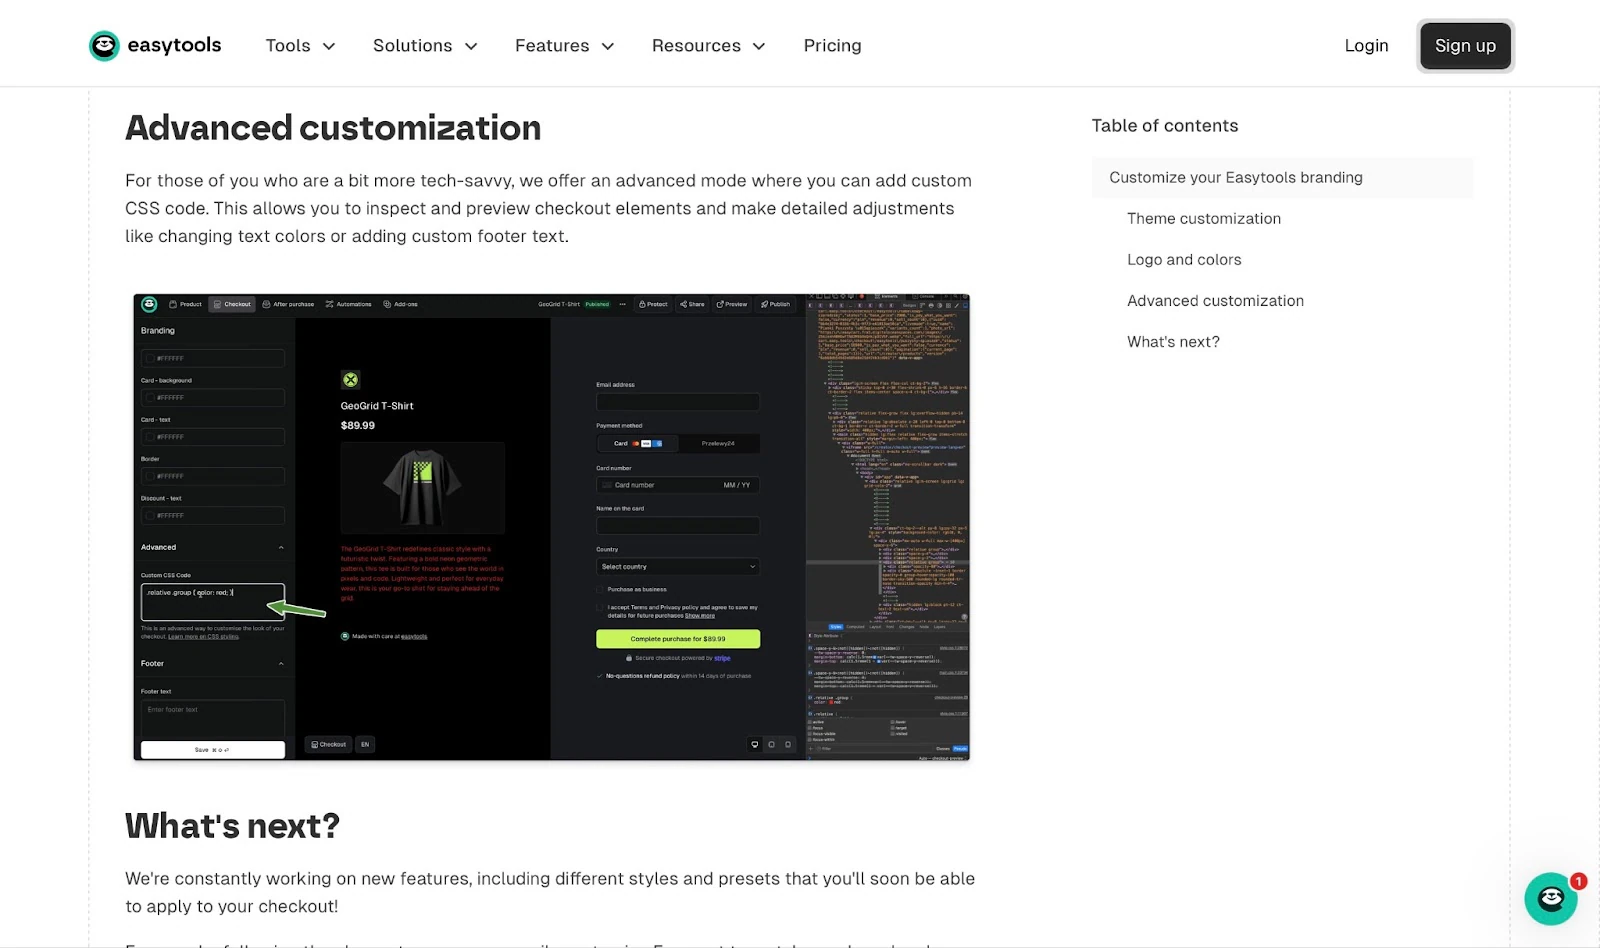Click the red notification badge on chat
The height and width of the screenshot is (948, 1600).
[1578, 881]
